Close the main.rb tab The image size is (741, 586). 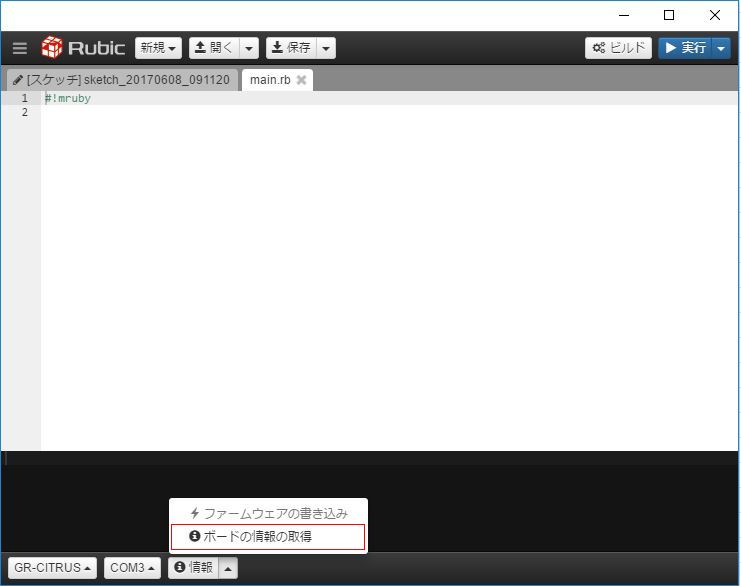pos(301,80)
